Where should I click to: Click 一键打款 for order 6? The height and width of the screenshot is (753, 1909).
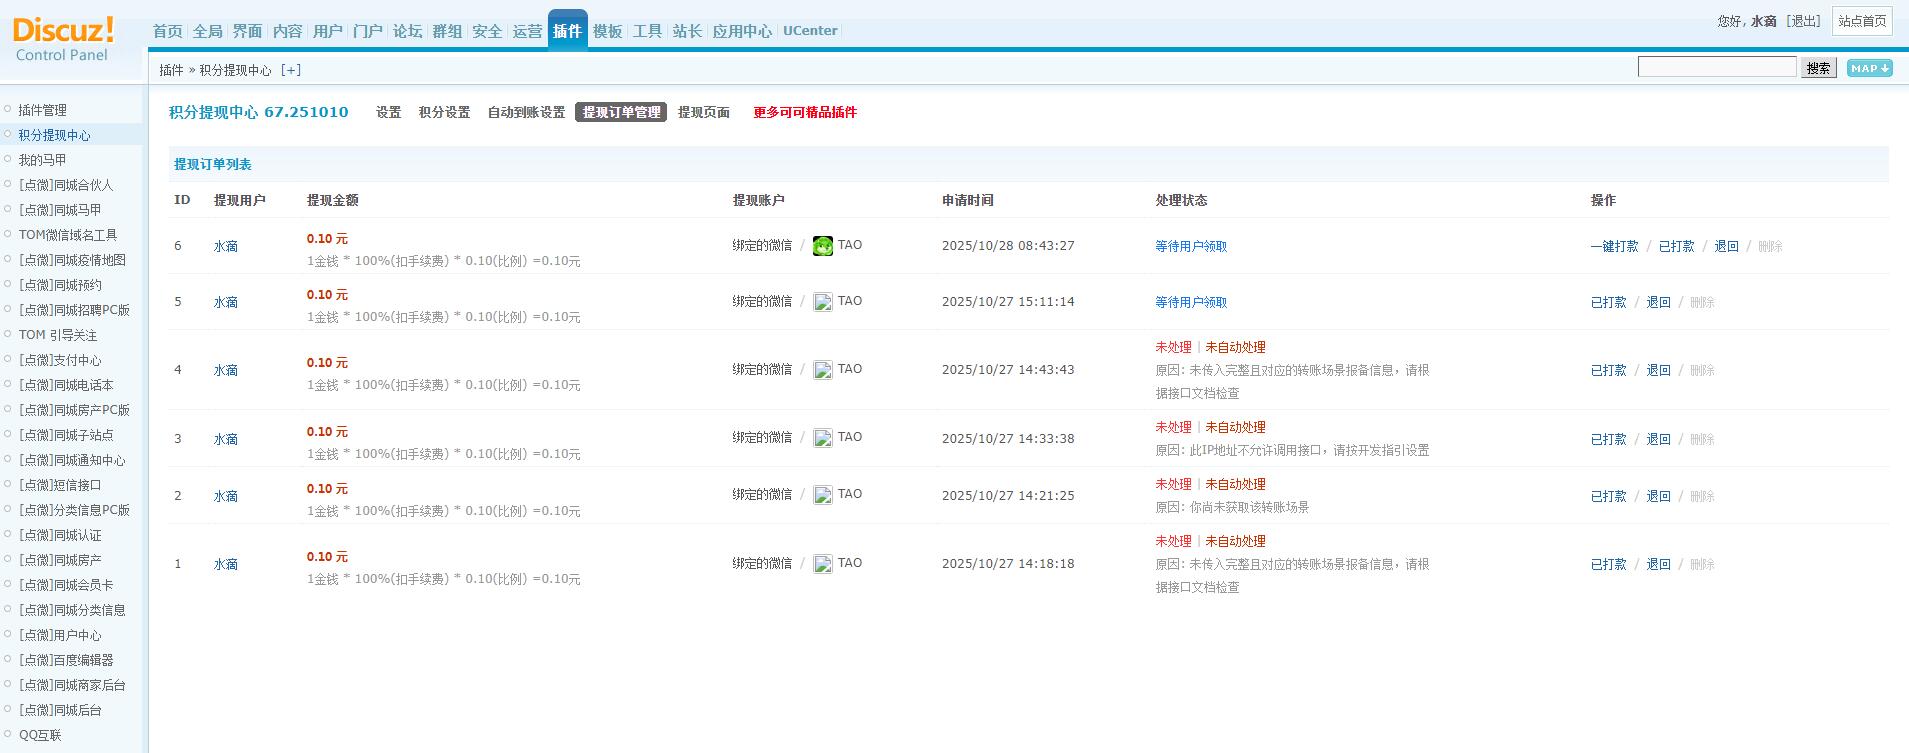coord(1614,246)
